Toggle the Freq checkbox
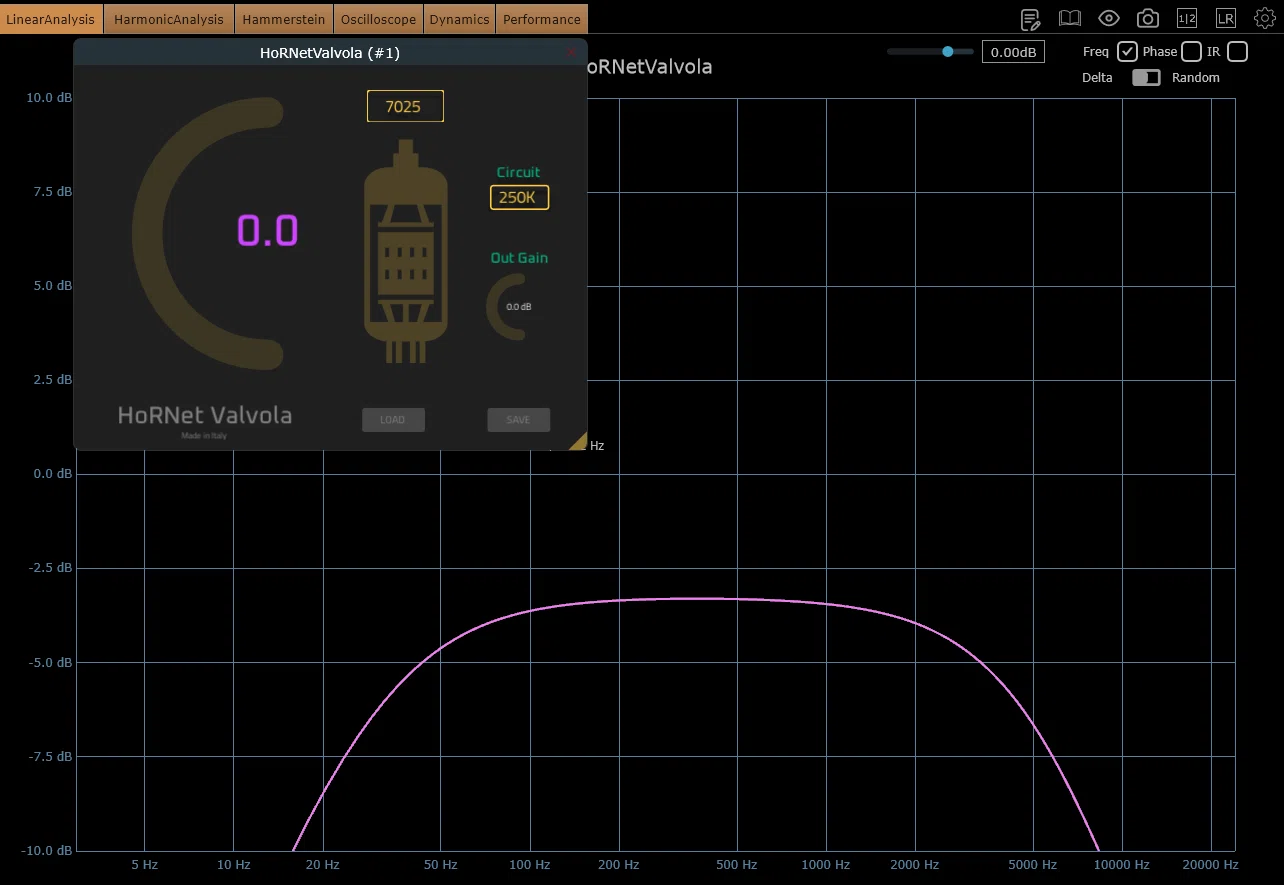Screen dimensions: 1284x885 pyautogui.click(x=1127, y=52)
